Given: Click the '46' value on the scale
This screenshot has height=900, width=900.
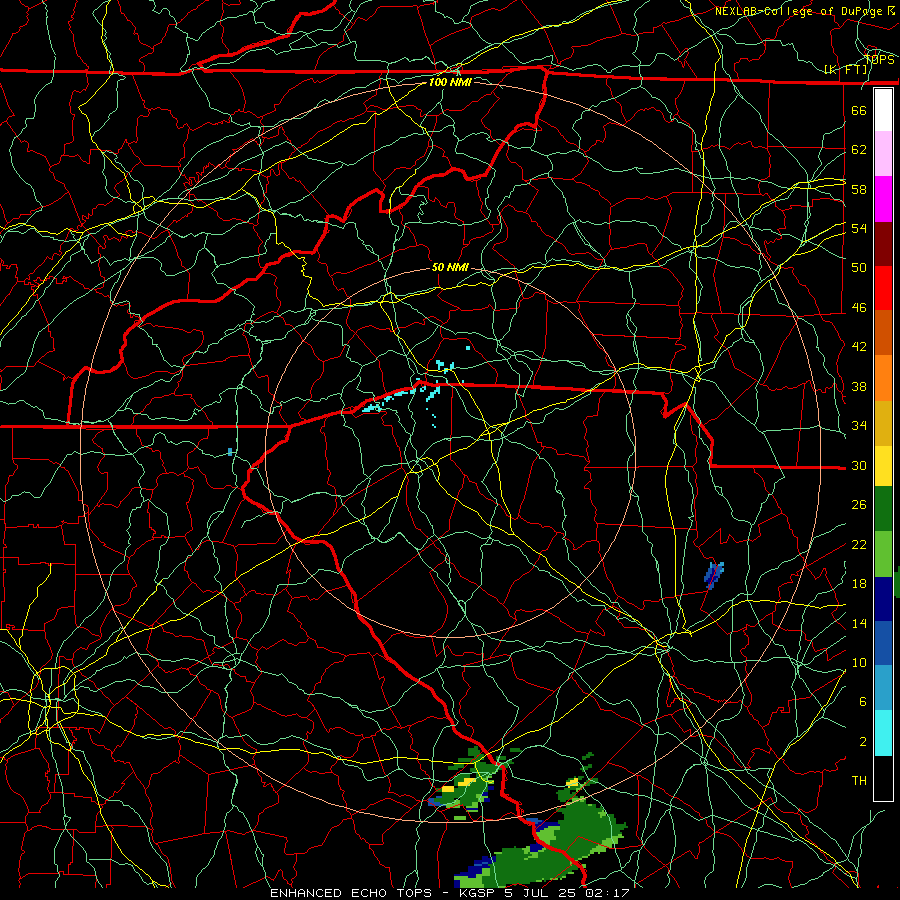Looking at the screenshot, I should pos(859,308).
